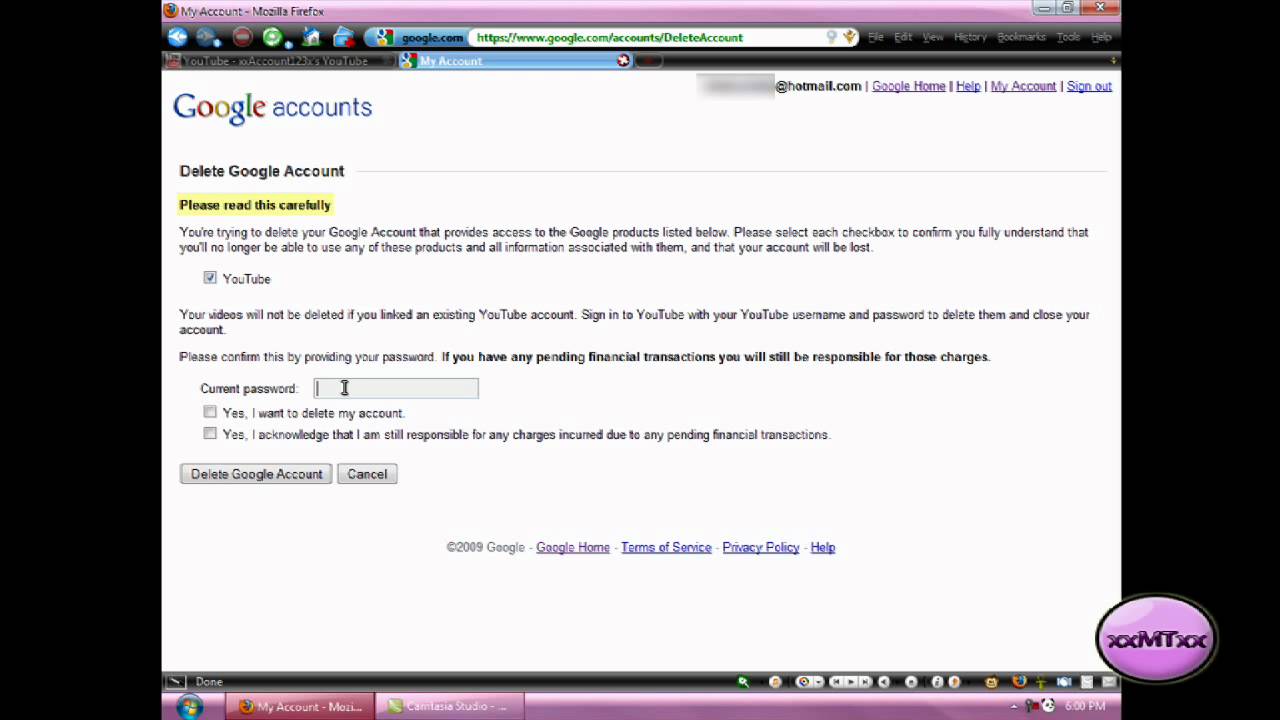Open the Windows Start menu orb
Viewport: 1280px width, 720px height.
point(190,706)
